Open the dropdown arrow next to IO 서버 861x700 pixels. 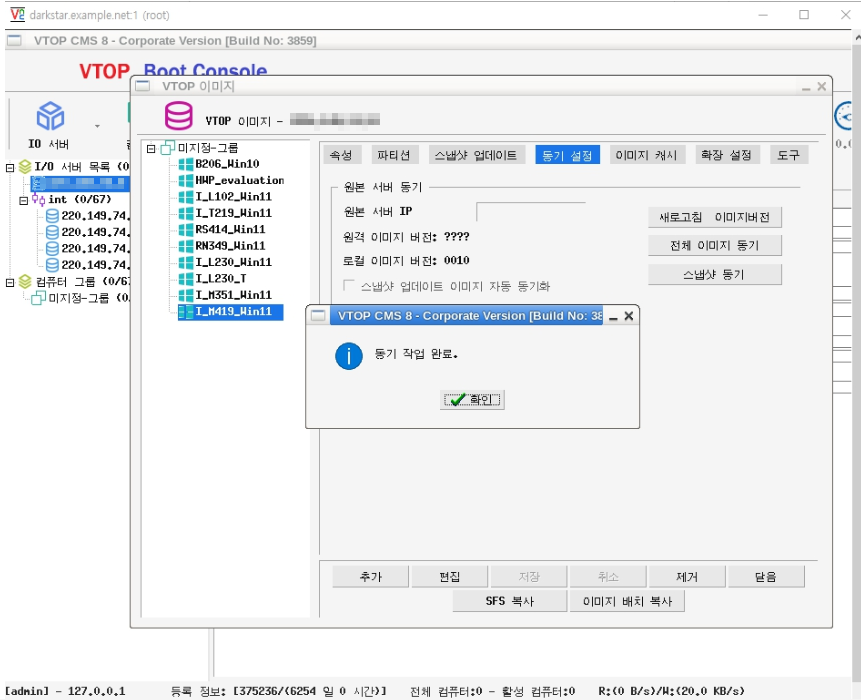(x=97, y=126)
